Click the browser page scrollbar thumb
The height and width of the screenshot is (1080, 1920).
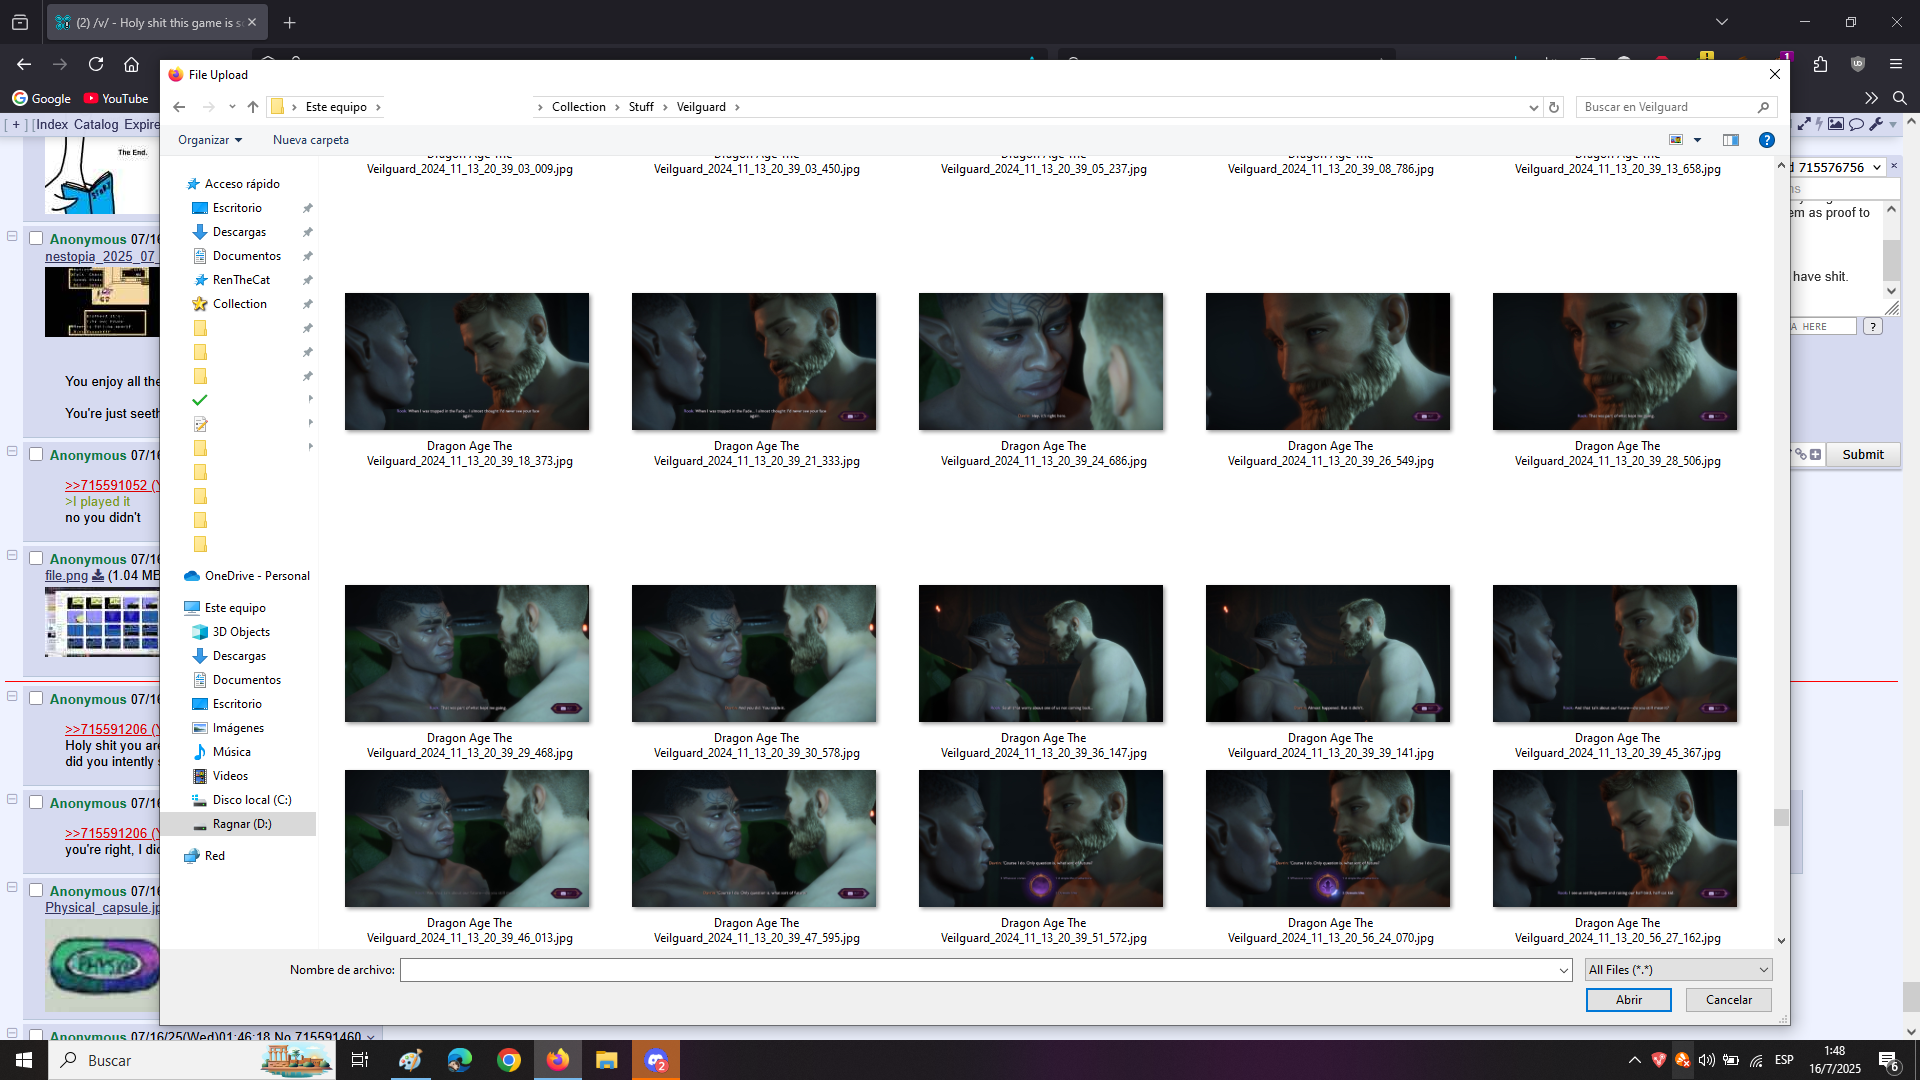1910,996
